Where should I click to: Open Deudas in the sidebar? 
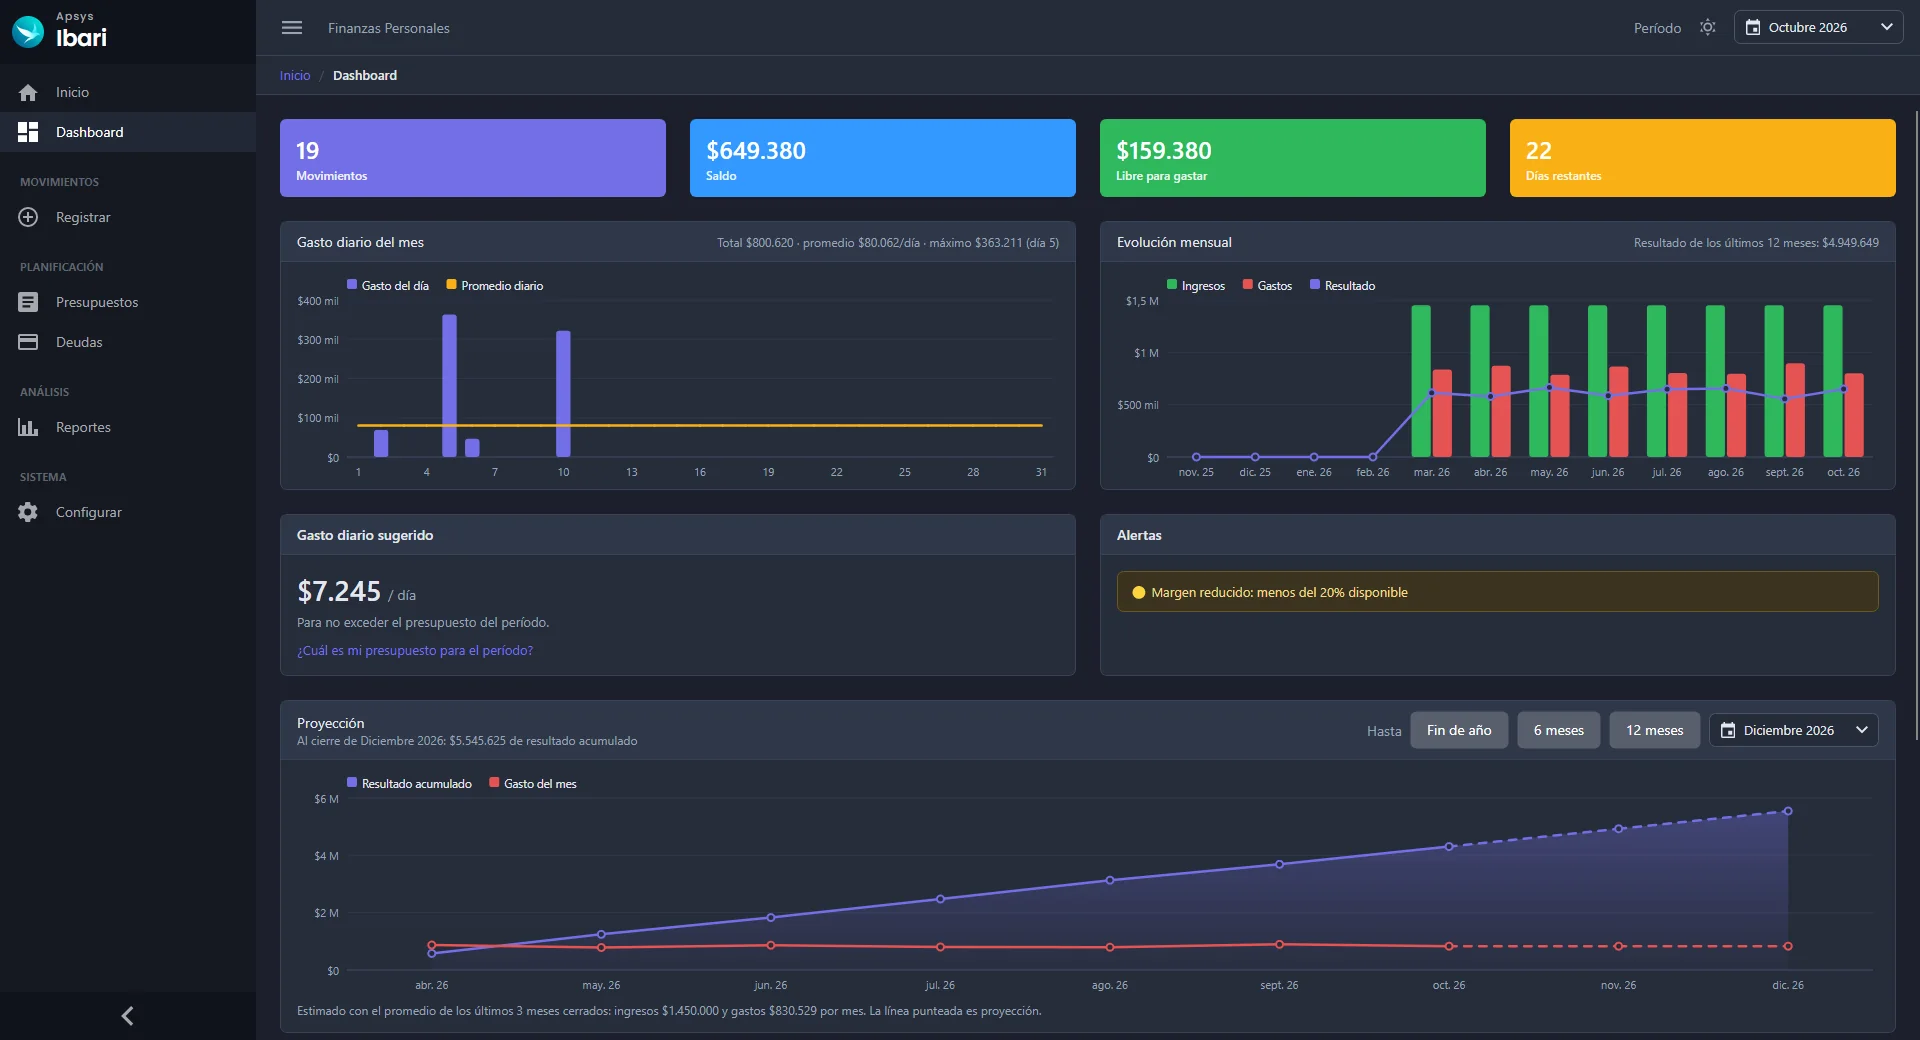[x=128, y=342]
